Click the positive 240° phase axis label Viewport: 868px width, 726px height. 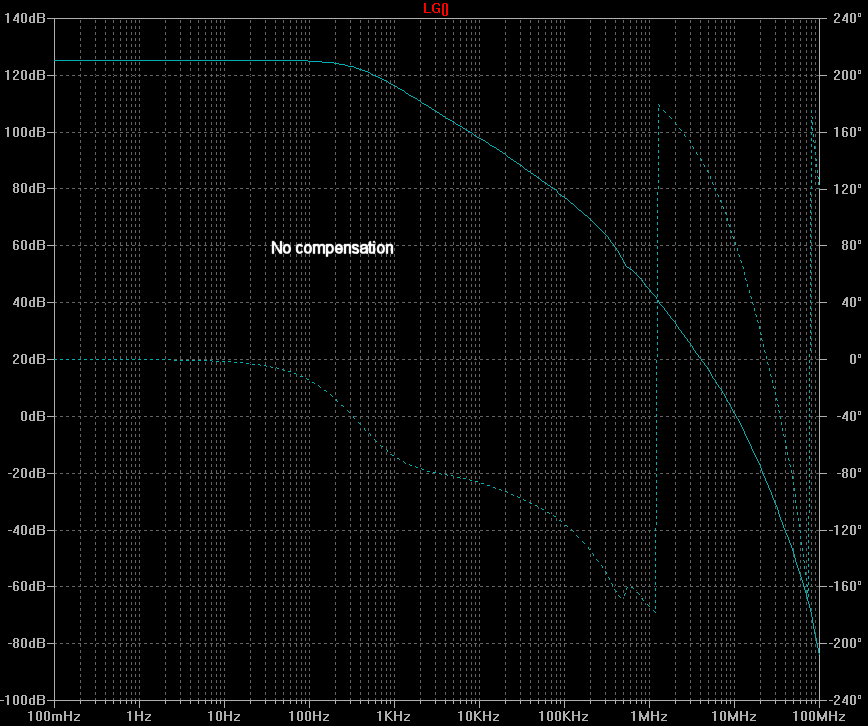point(848,18)
